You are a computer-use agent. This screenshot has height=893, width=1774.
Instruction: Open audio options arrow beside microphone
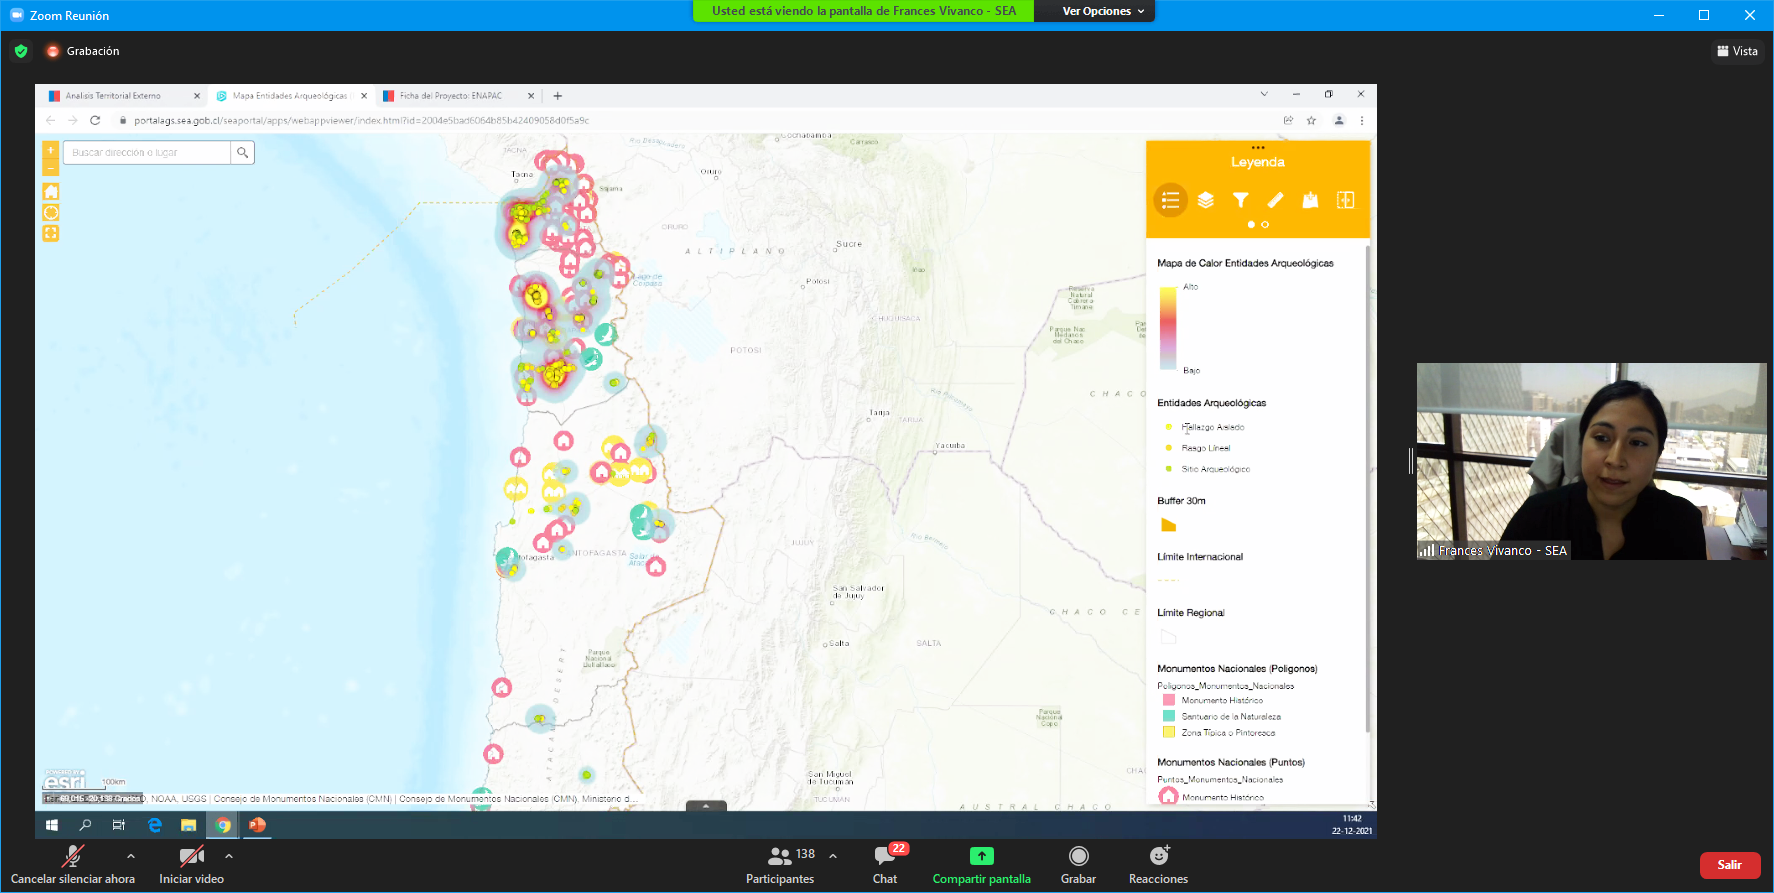coord(131,856)
